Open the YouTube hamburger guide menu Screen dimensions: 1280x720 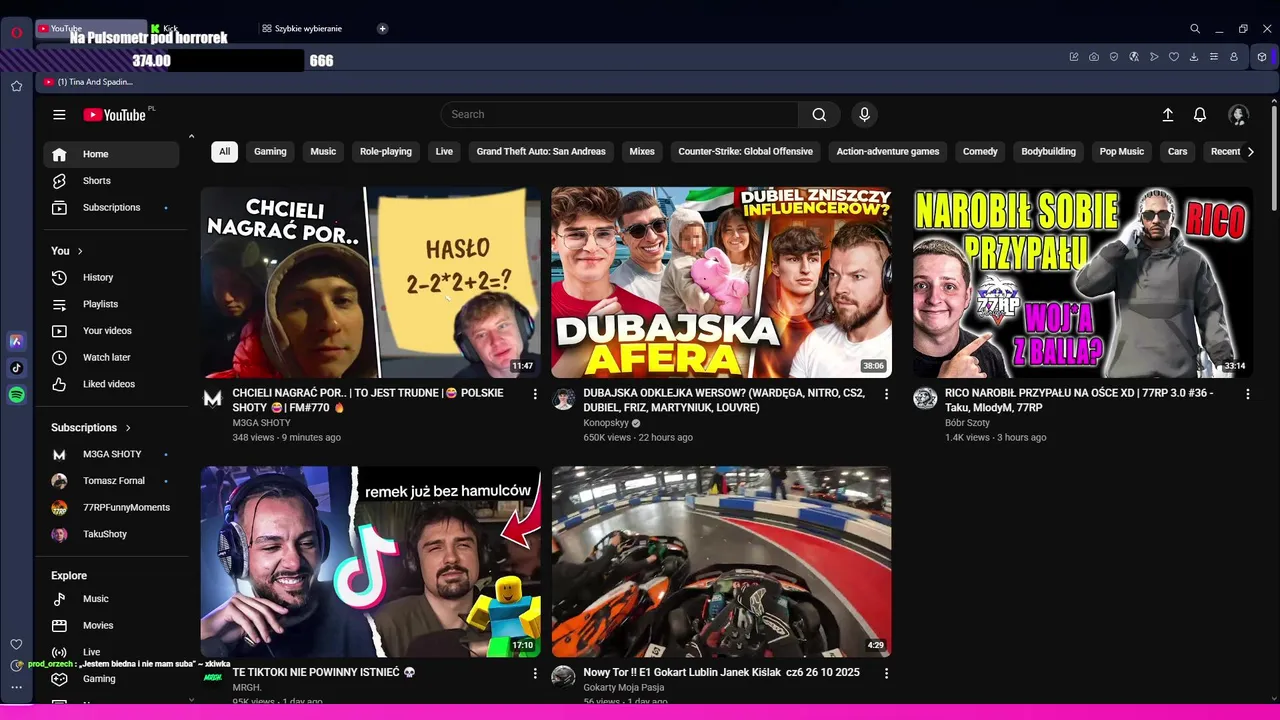click(x=59, y=115)
